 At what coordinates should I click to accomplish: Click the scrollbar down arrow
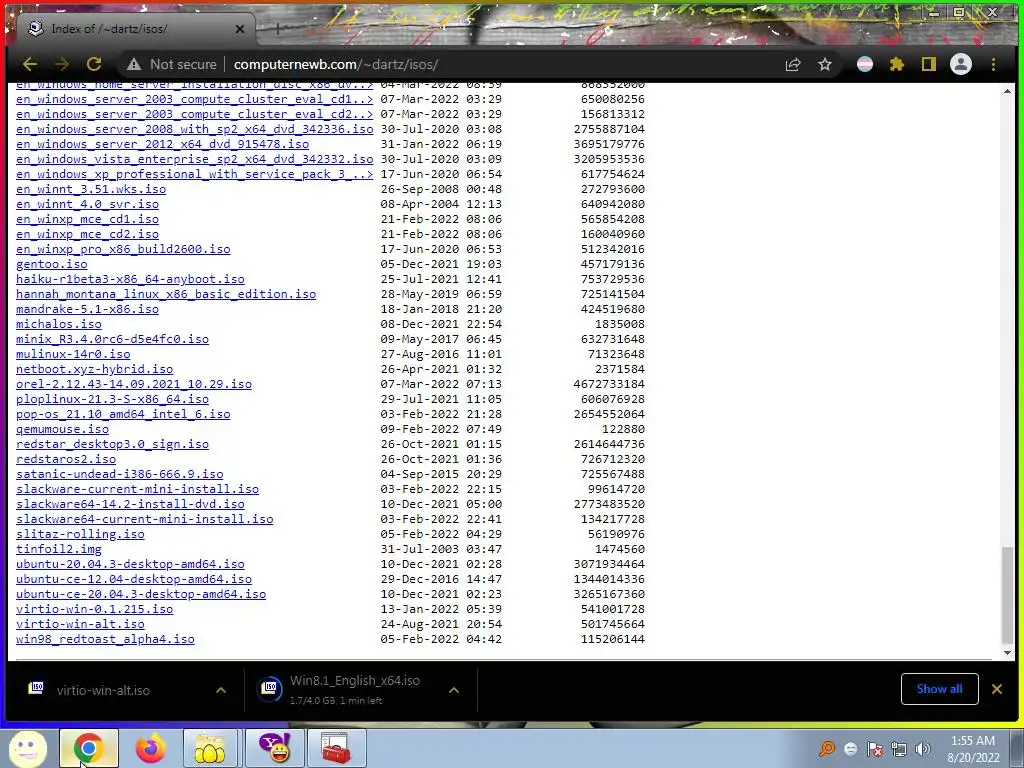1007,652
